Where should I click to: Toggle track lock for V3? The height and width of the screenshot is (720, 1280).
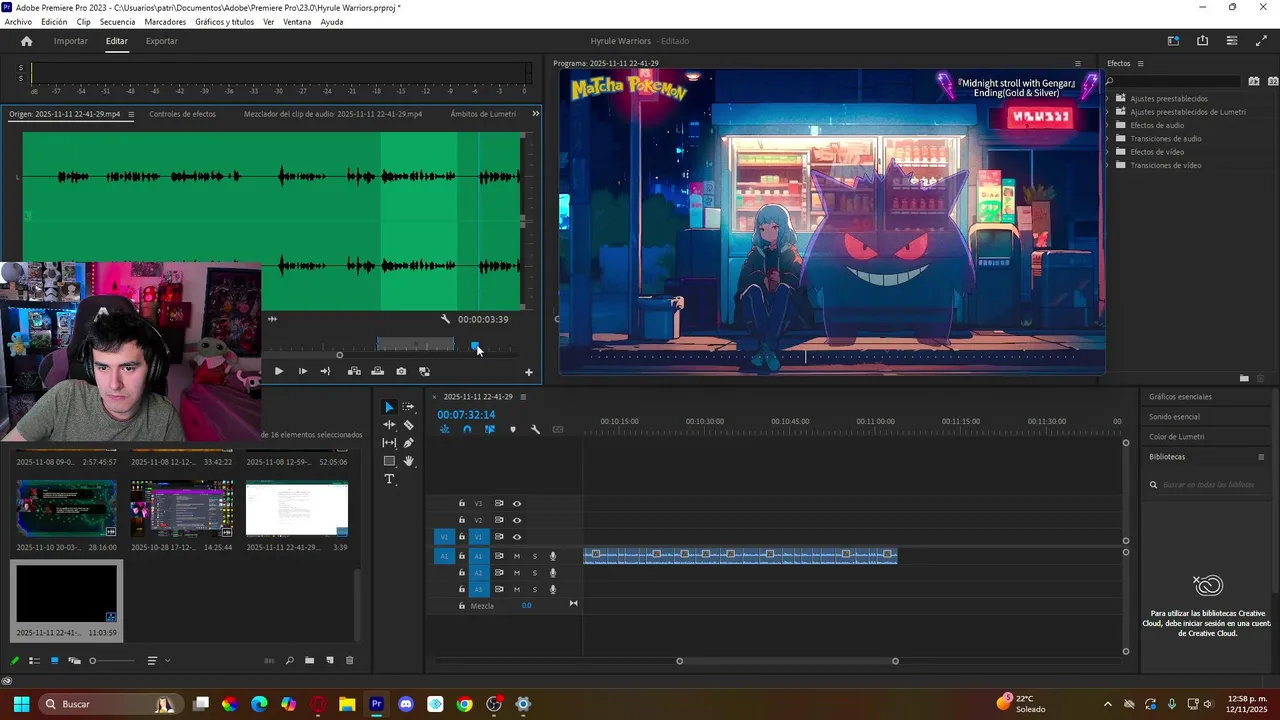[x=462, y=504]
